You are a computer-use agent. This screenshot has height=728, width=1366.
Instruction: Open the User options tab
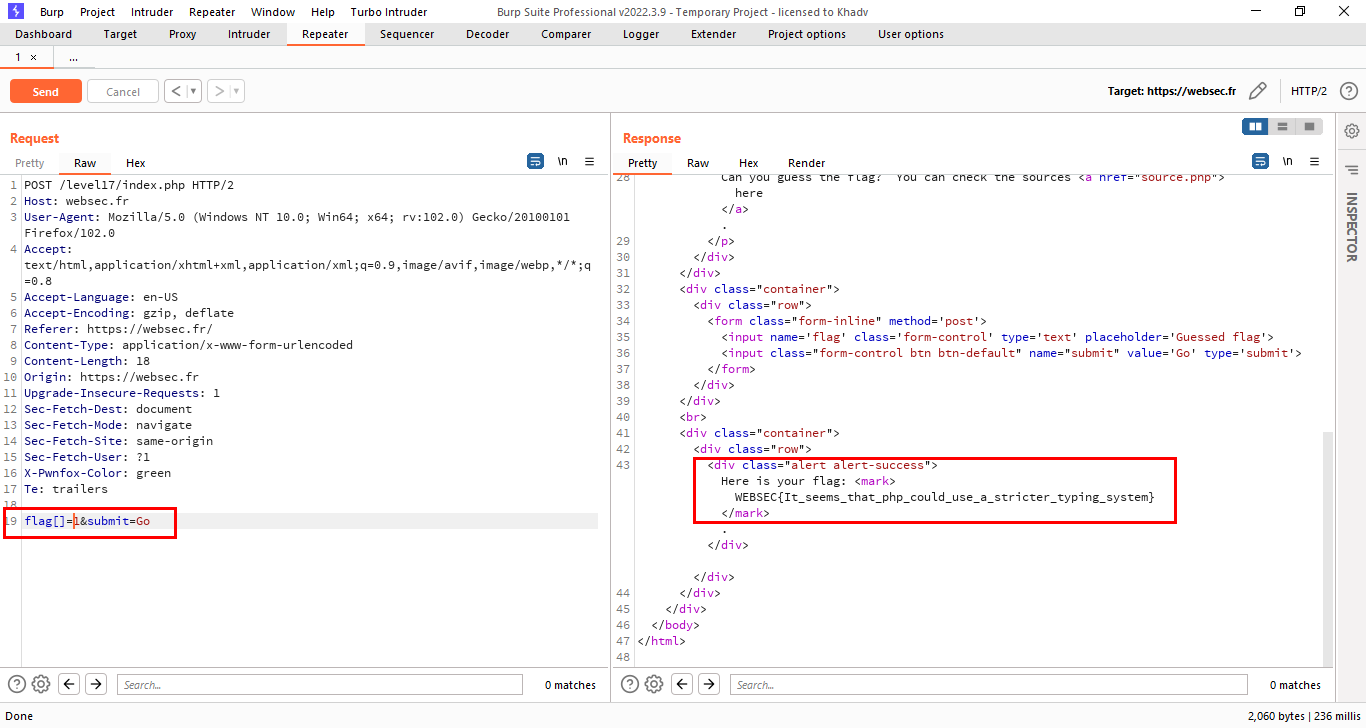pyautogui.click(x=911, y=34)
